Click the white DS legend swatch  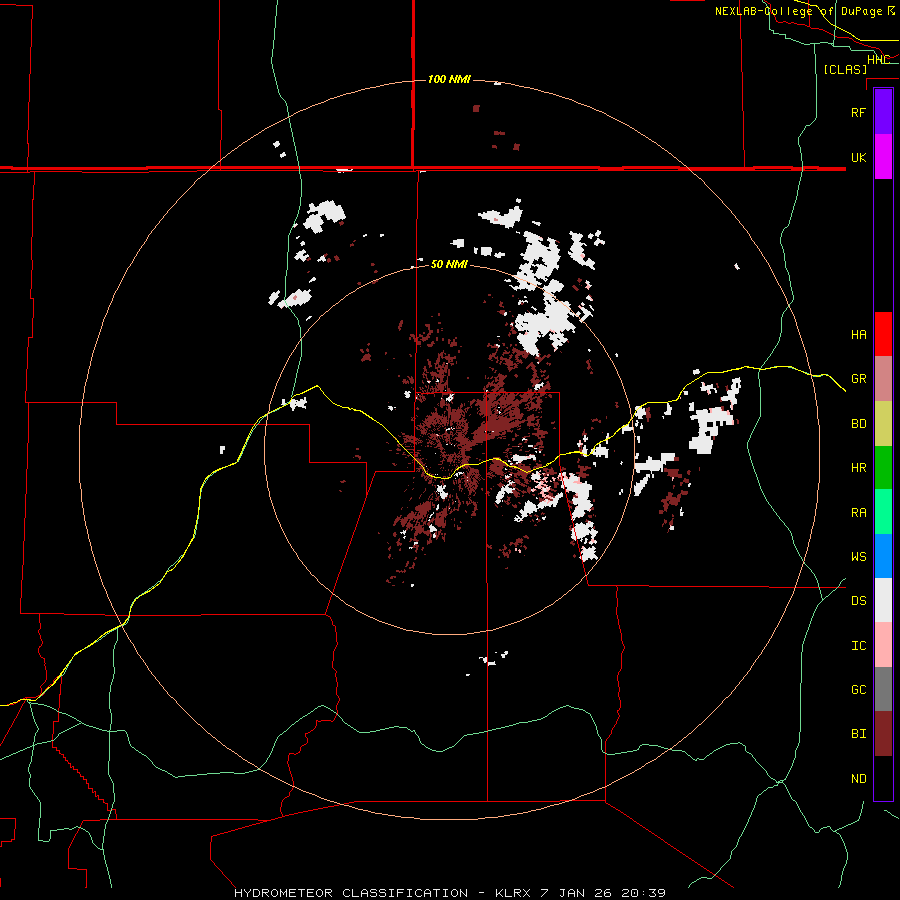(883, 600)
